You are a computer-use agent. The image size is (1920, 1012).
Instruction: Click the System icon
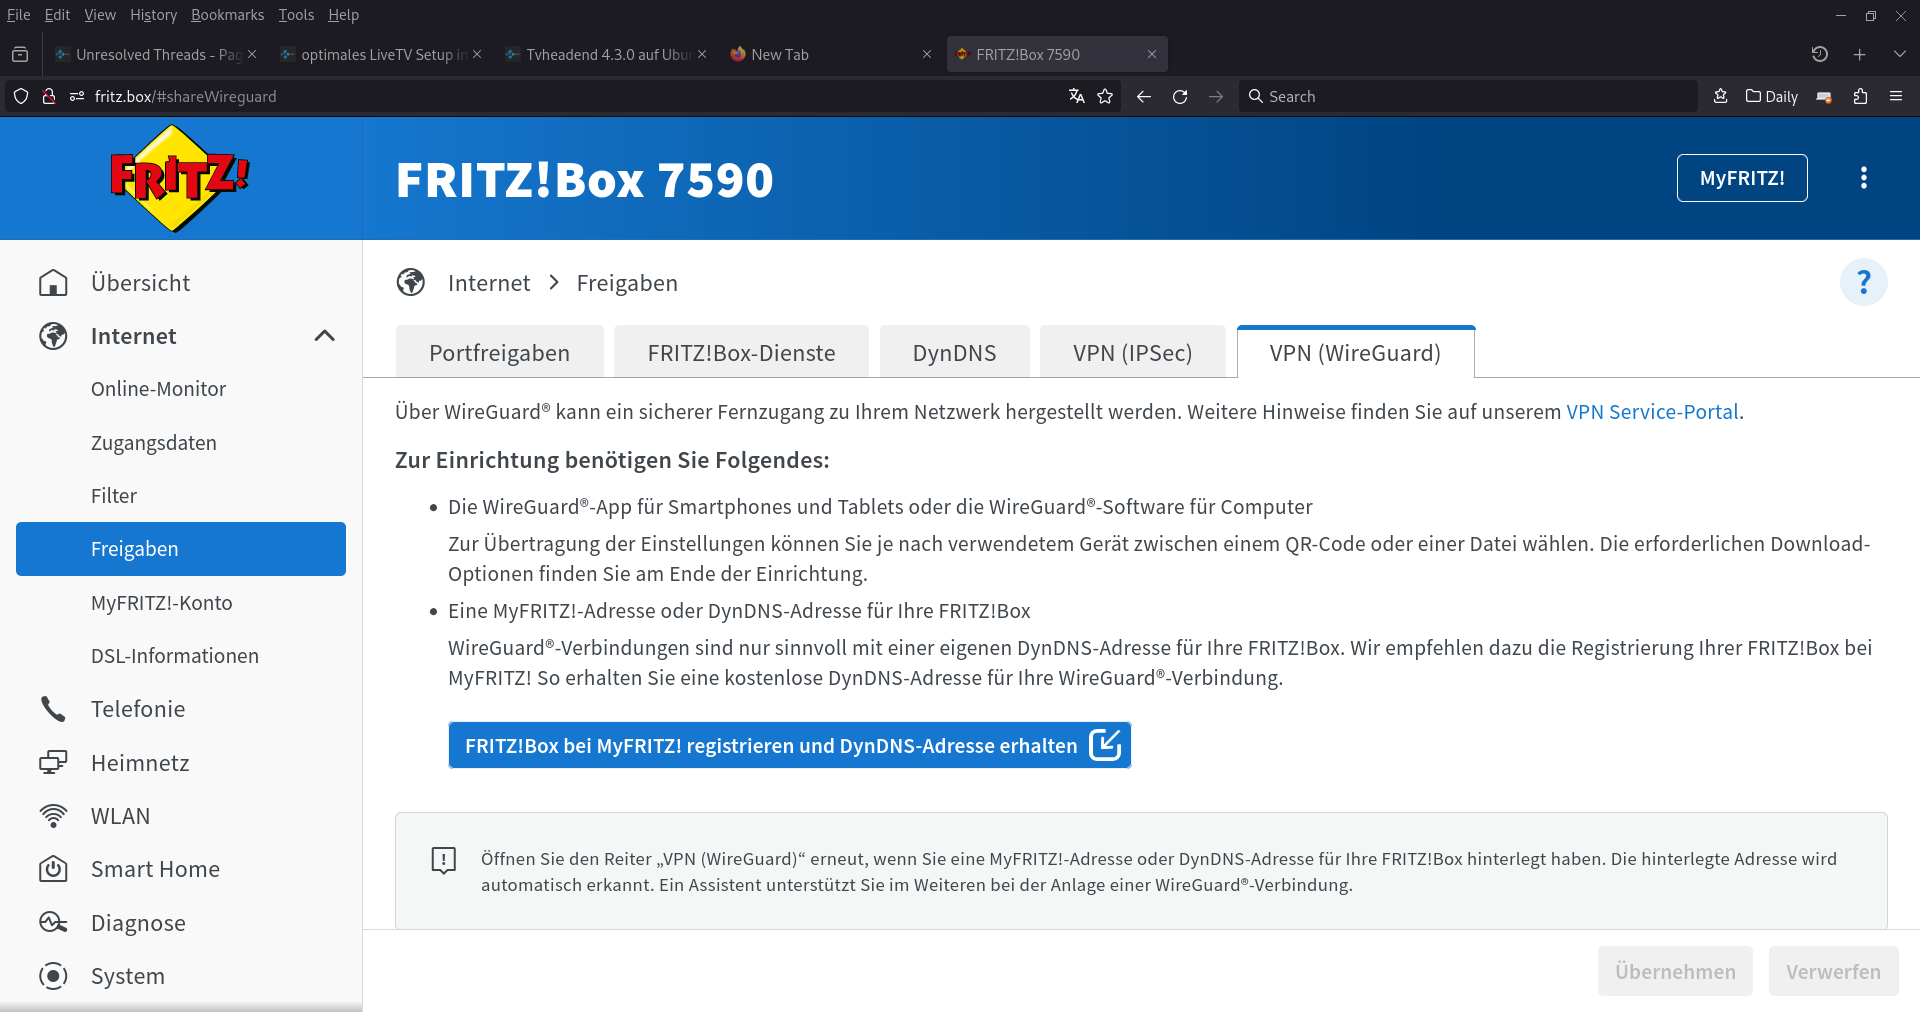pyautogui.click(x=53, y=976)
